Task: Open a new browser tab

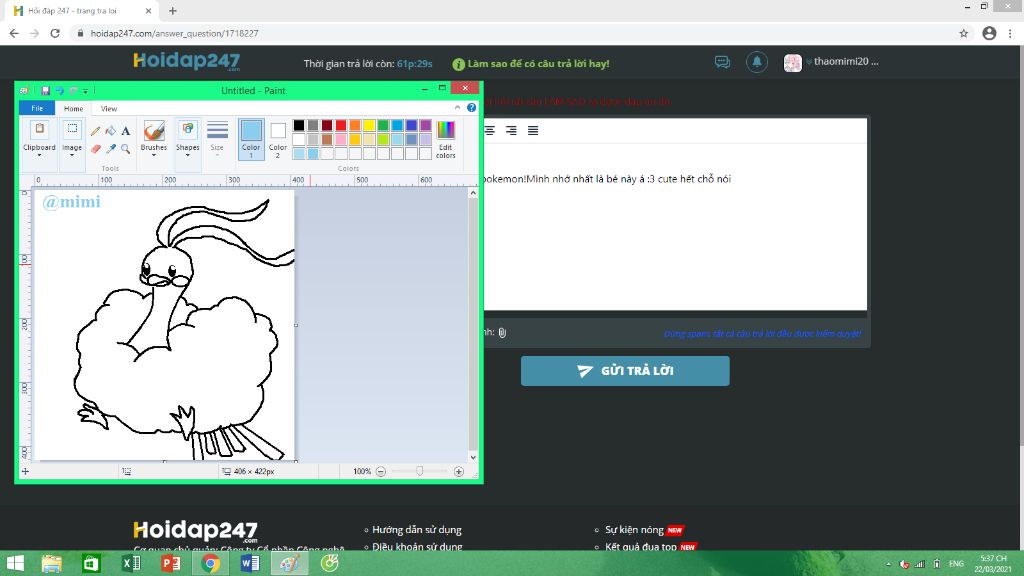Action: click(x=172, y=10)
